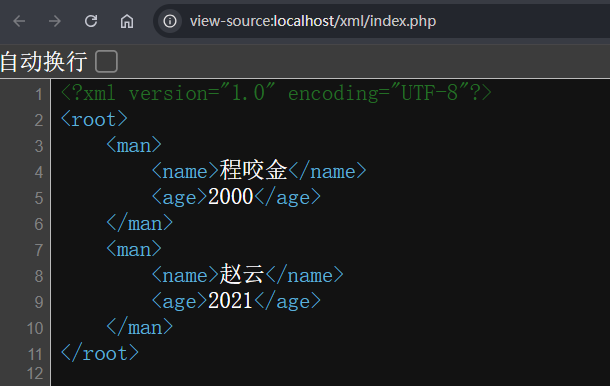Select line number 3 in the gutter

click(x=39, y=146)
